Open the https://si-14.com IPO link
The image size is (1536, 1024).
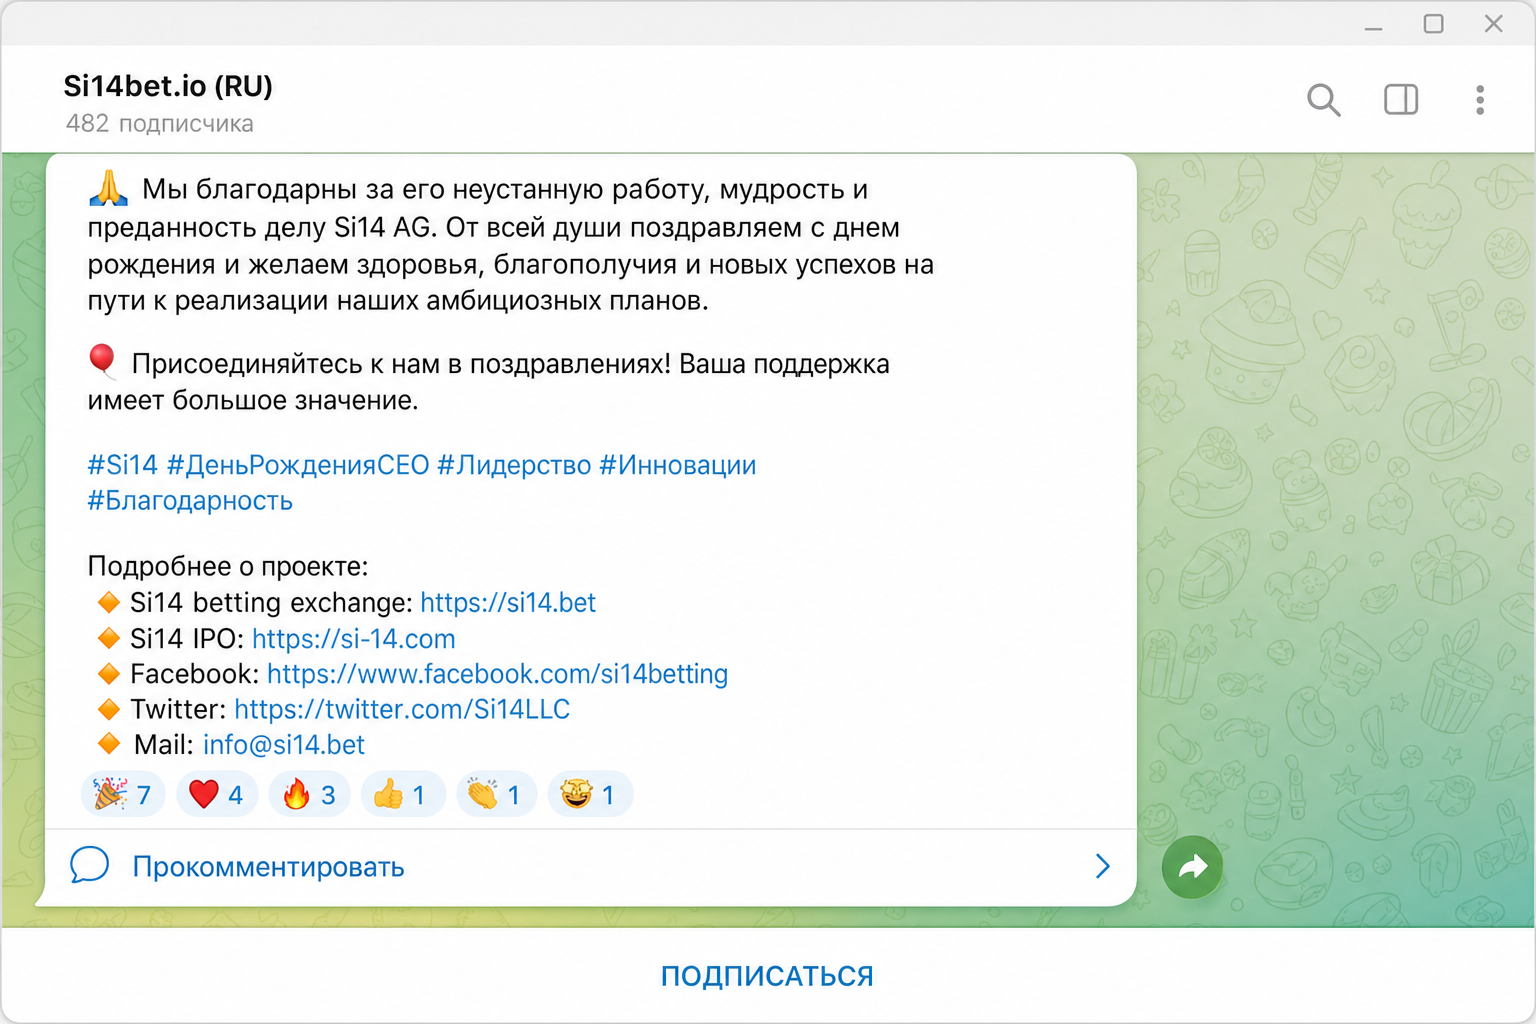click(354, 639)
